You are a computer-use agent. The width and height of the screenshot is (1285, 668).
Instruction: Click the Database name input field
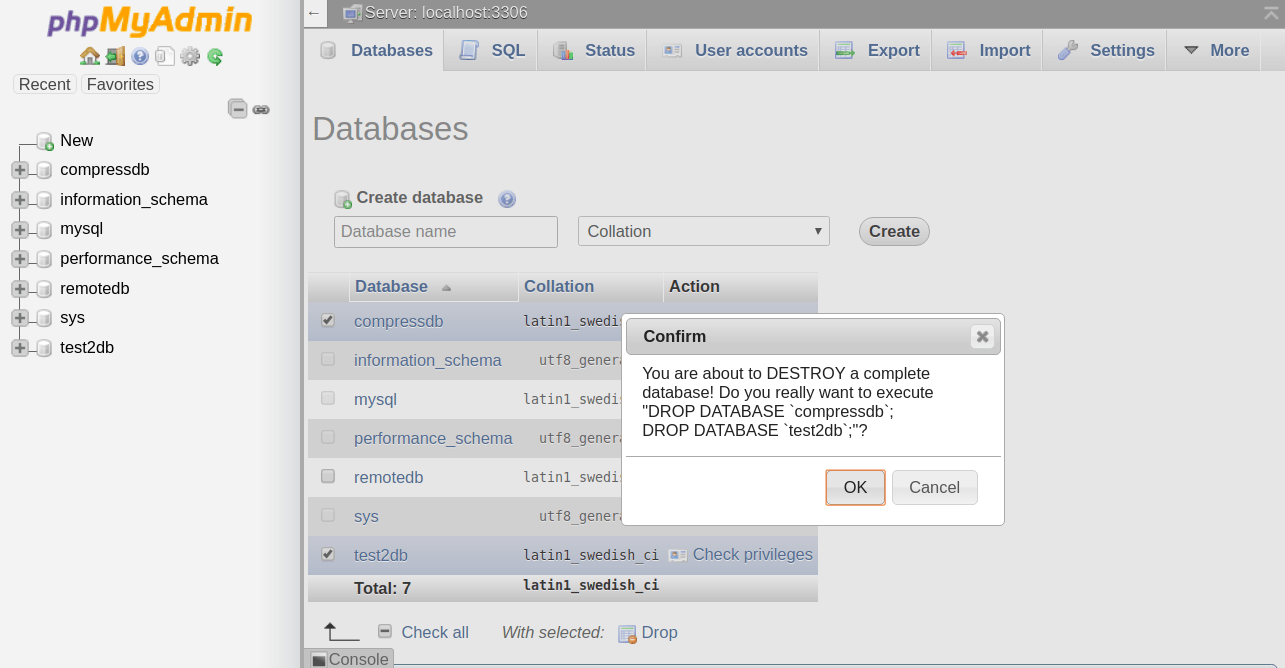[445, 231]
